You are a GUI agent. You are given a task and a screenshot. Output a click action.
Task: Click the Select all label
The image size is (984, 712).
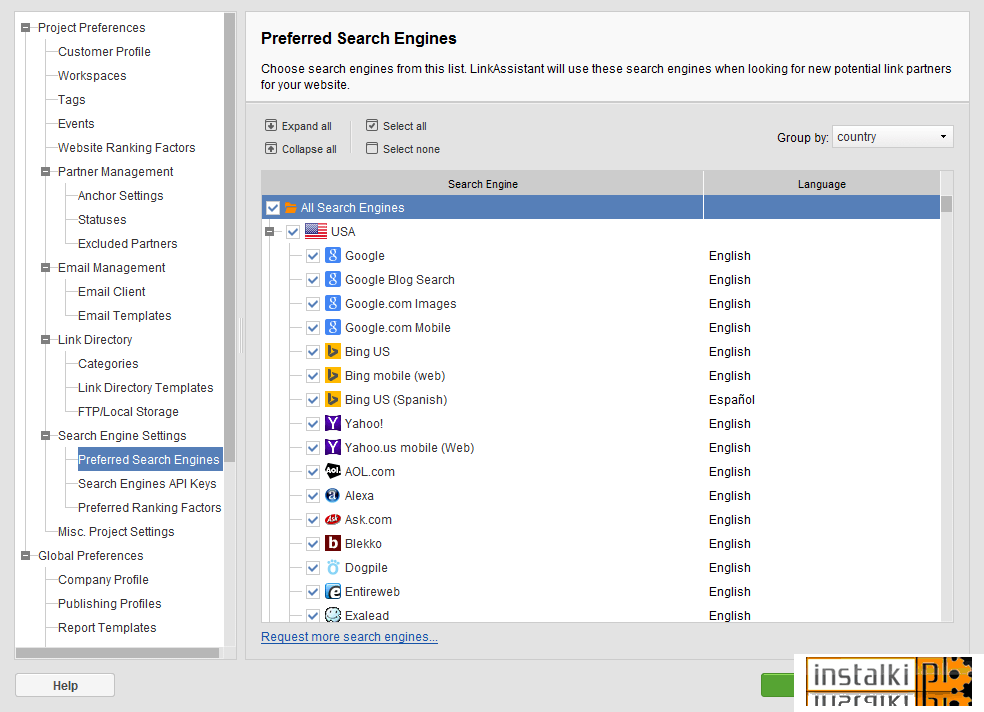coord(405,126)
